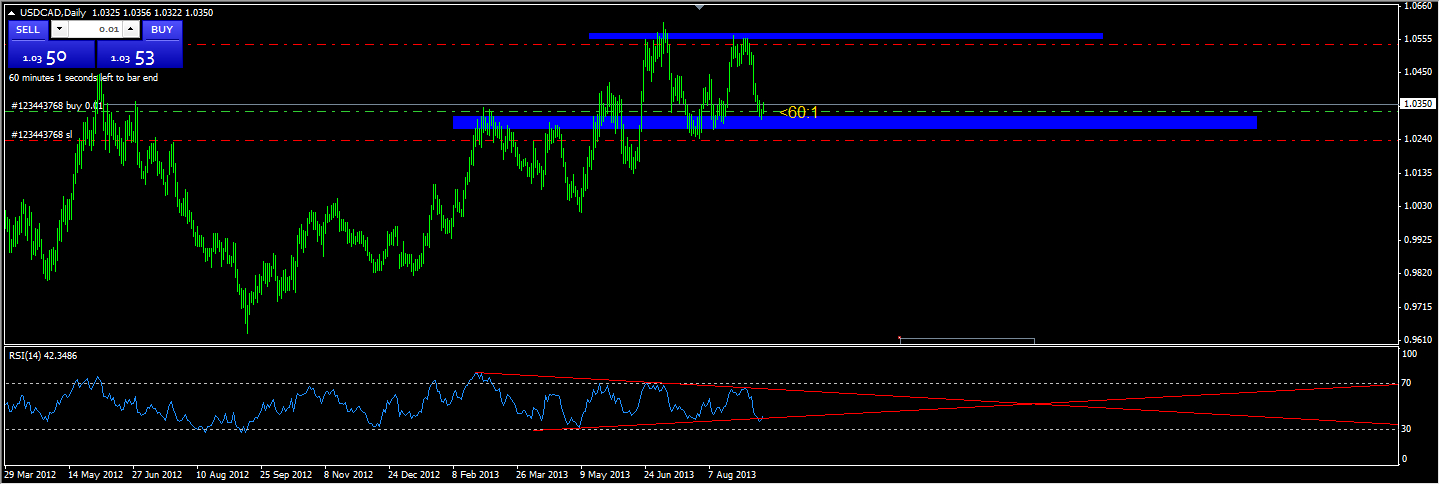Click the '24 Dec 2012' date label
This screenshot has height=485, width=1440.
(x=413, y=473)
